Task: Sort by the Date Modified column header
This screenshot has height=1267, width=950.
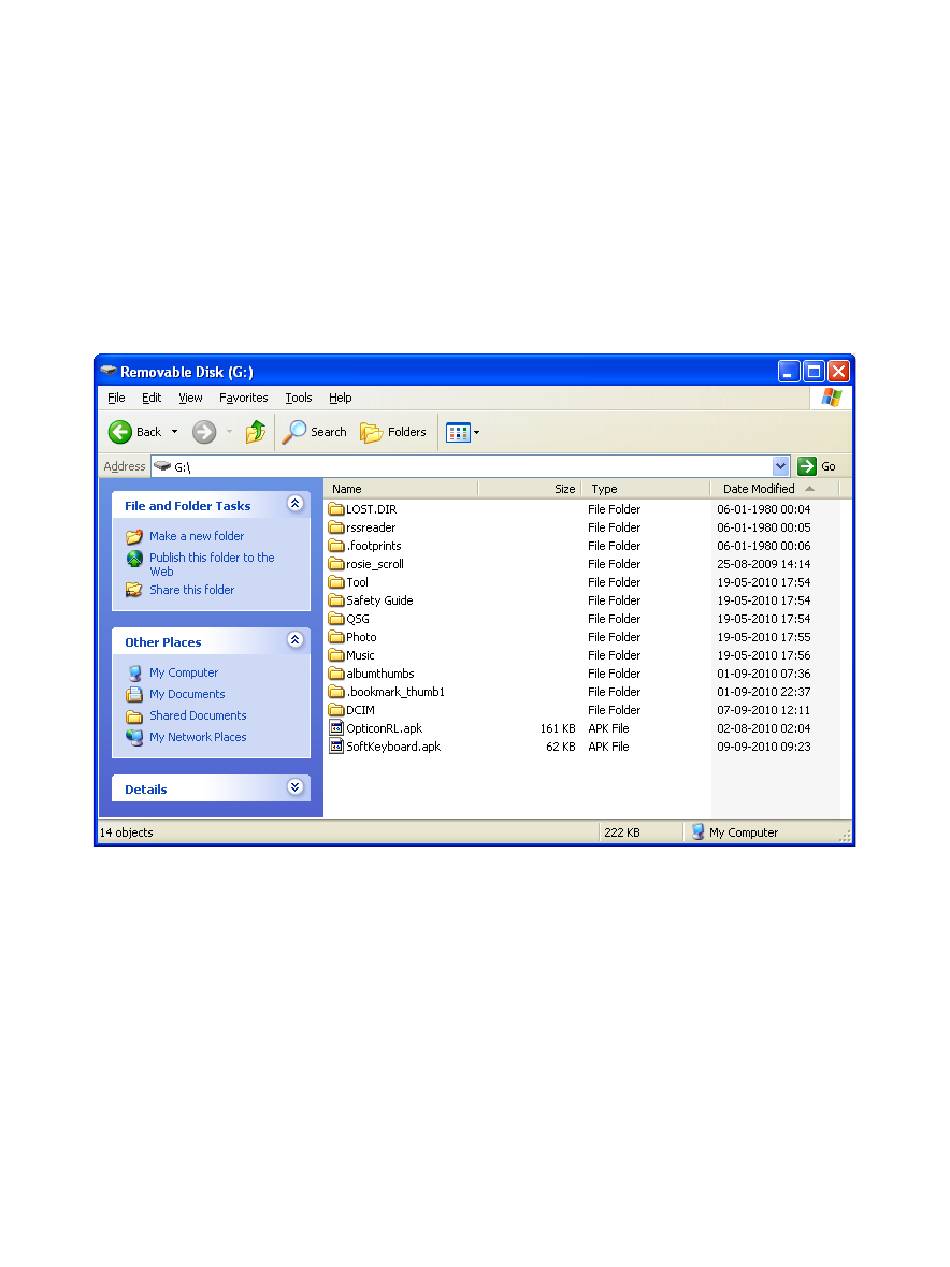Action: [775, 489]
